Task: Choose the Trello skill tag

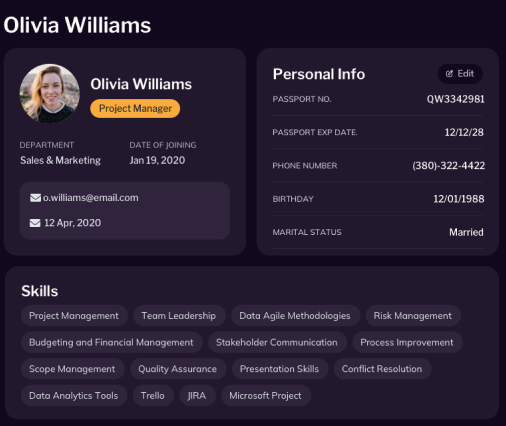Action: pos(153,395)
